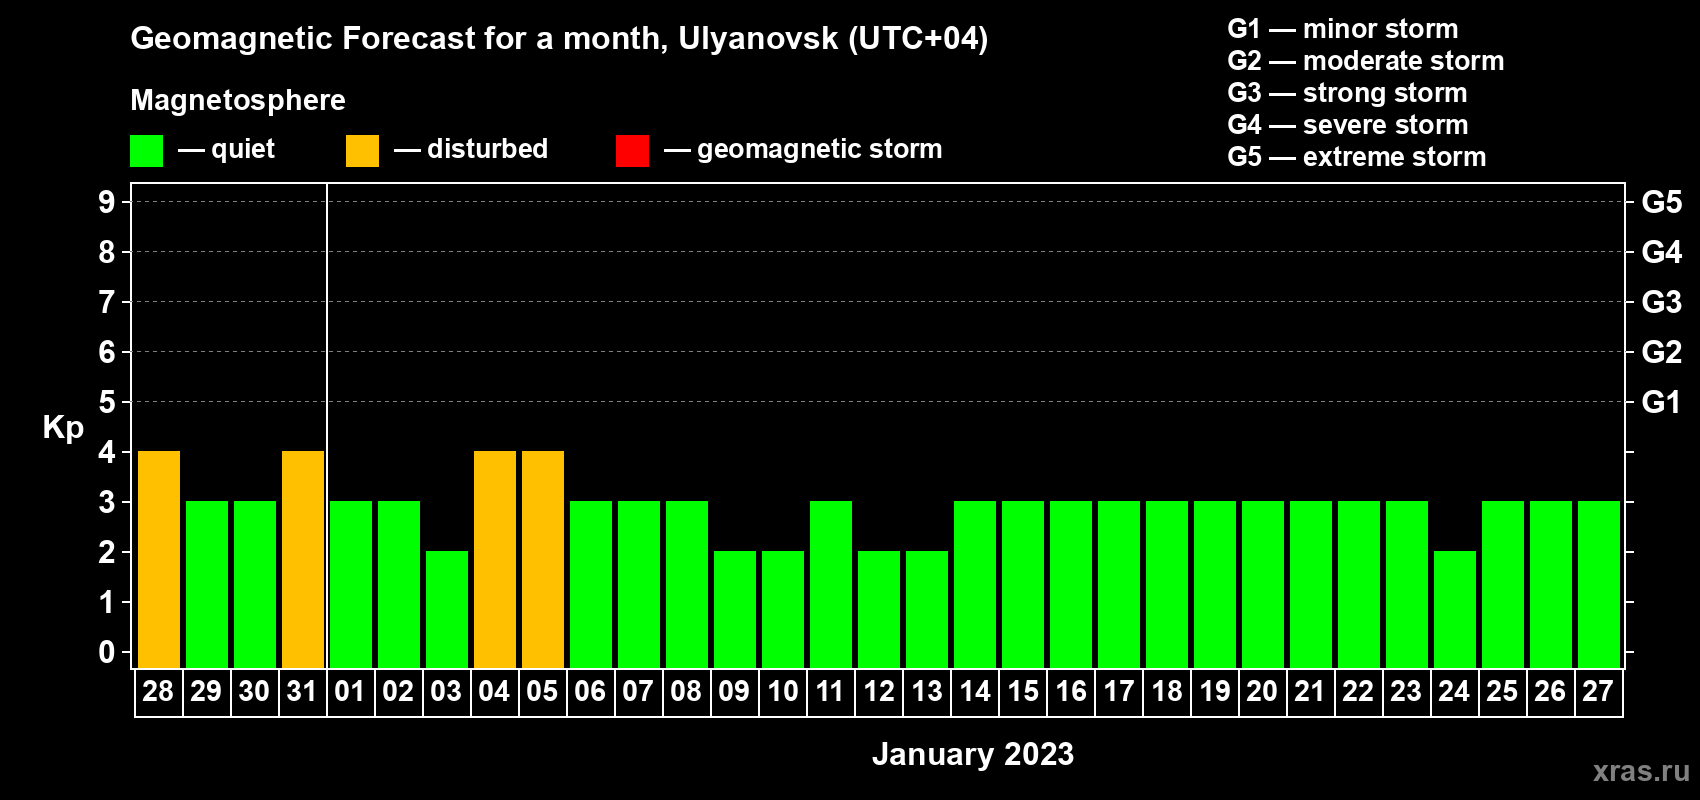Click the date label '14' on the axis

pyautogui.click(x=974, y=692)
